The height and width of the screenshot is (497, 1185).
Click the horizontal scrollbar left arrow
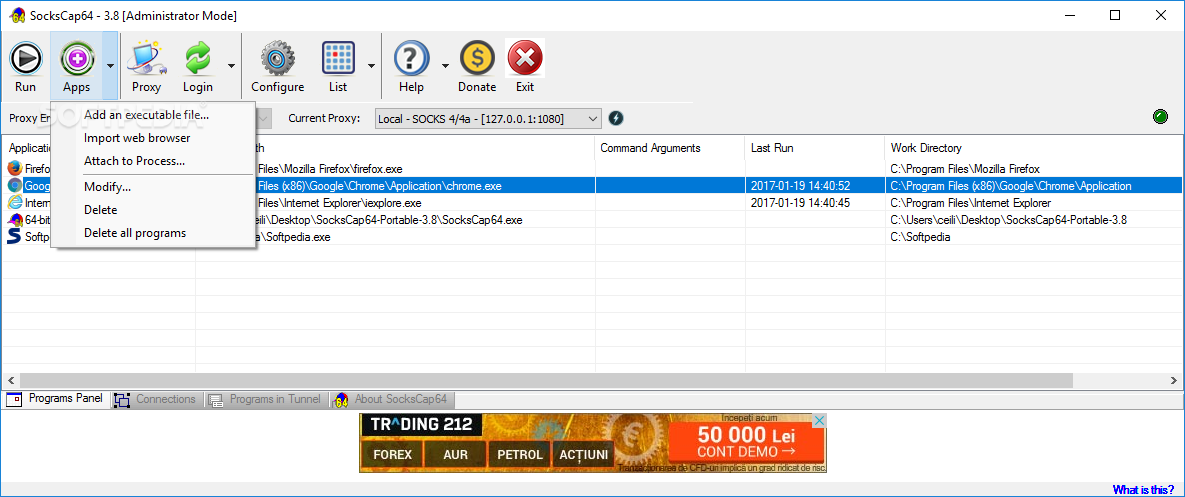(9, 380)
